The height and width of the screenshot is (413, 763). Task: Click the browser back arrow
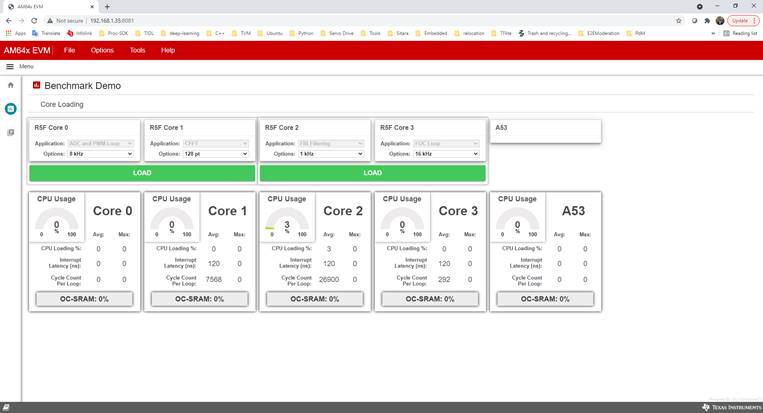9,20
